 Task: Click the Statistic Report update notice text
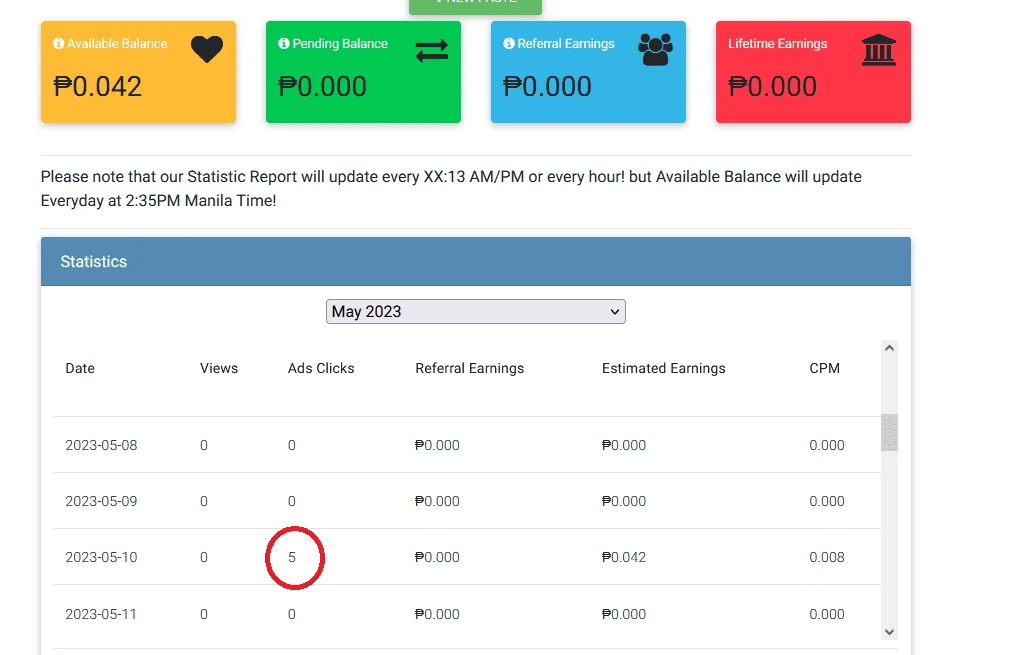[x=451, y=188]
